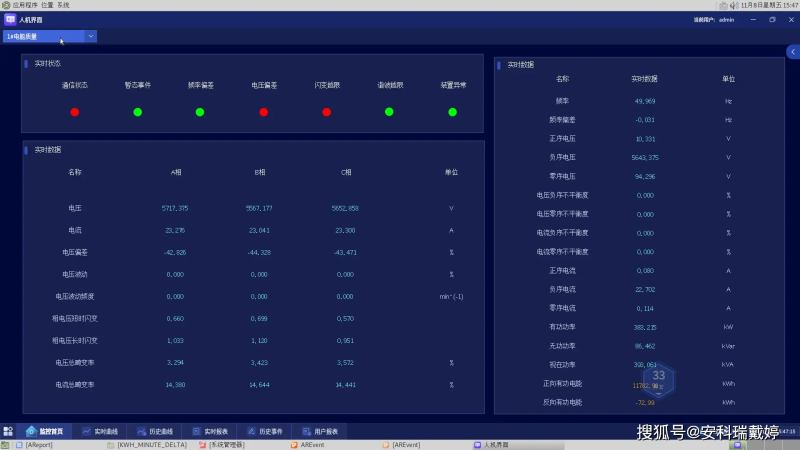Click the show desktop icon in taskbar
This screenshot has height=450, width=800.
click(x=5, y=445)
